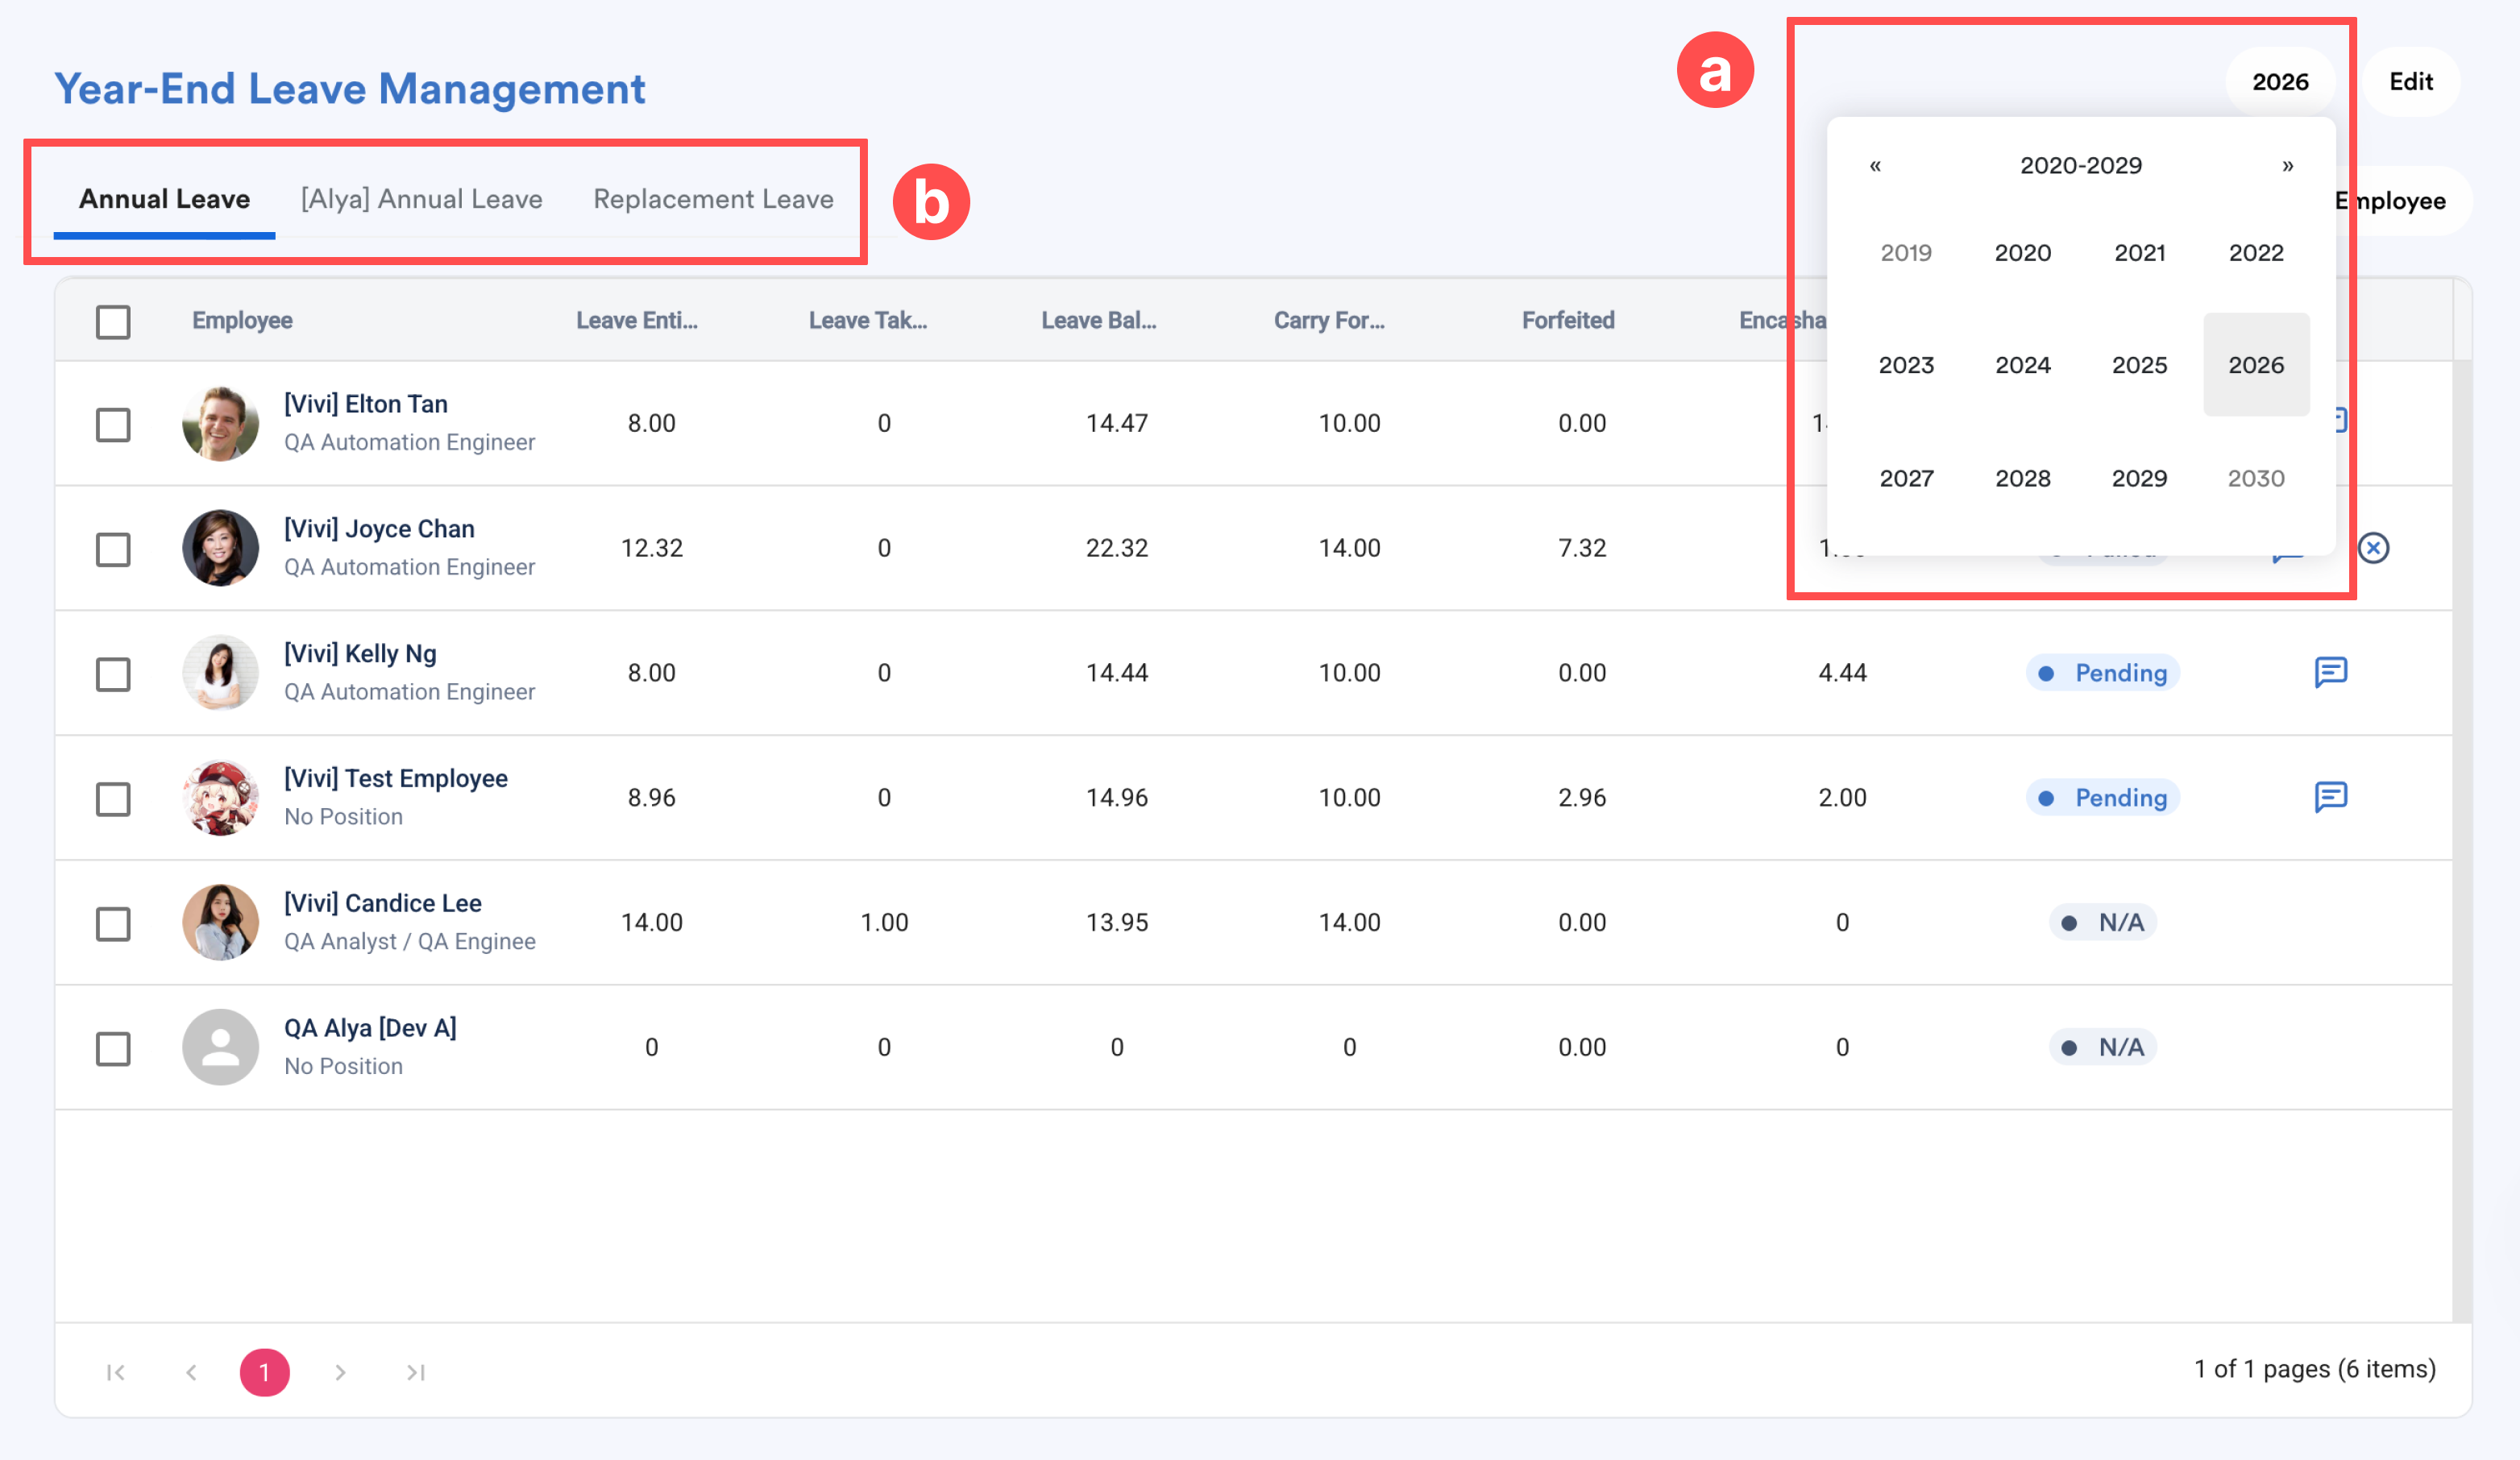Open comment icon for Kelly Ng row

[x=2330, y=672]
